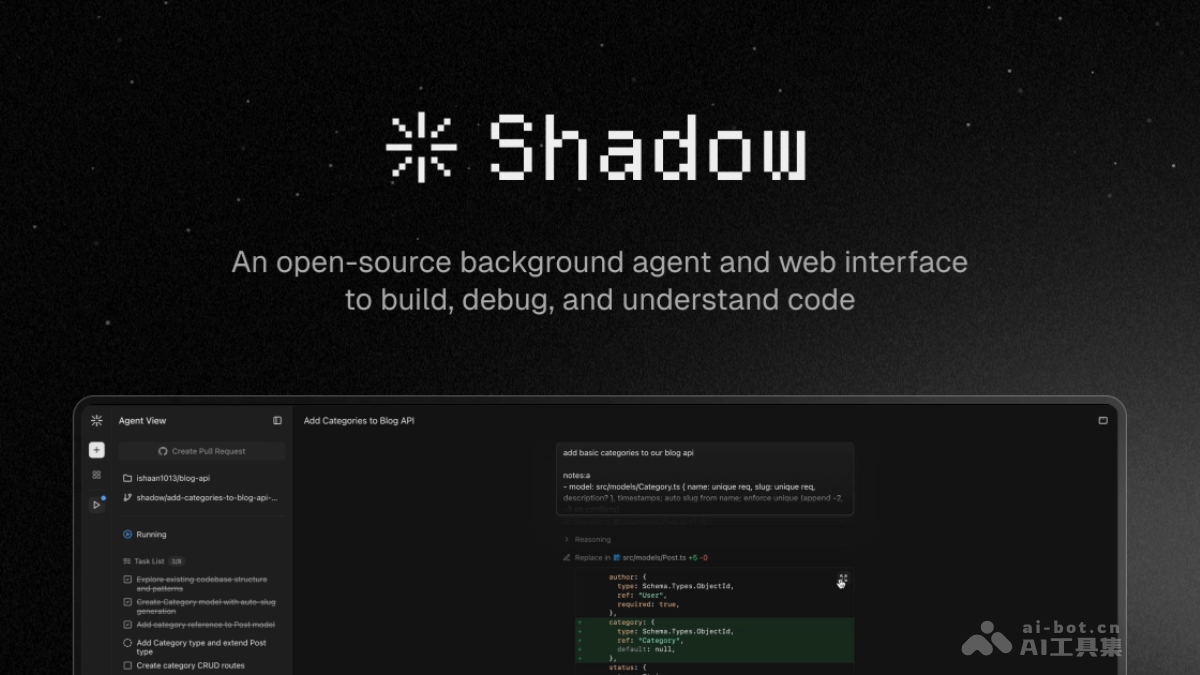Select the grid view icon in sidebar

[96, 474]
